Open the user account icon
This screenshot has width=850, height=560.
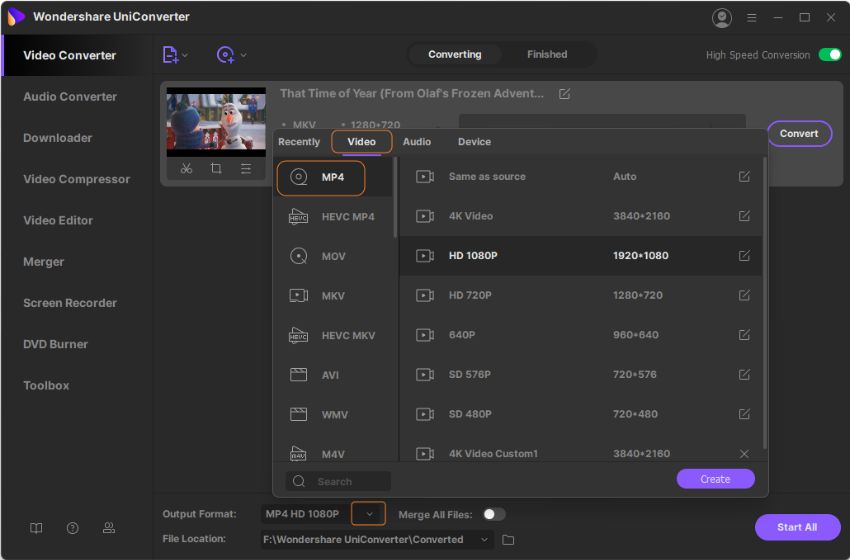pyautogui.click(x=722, y=18)
